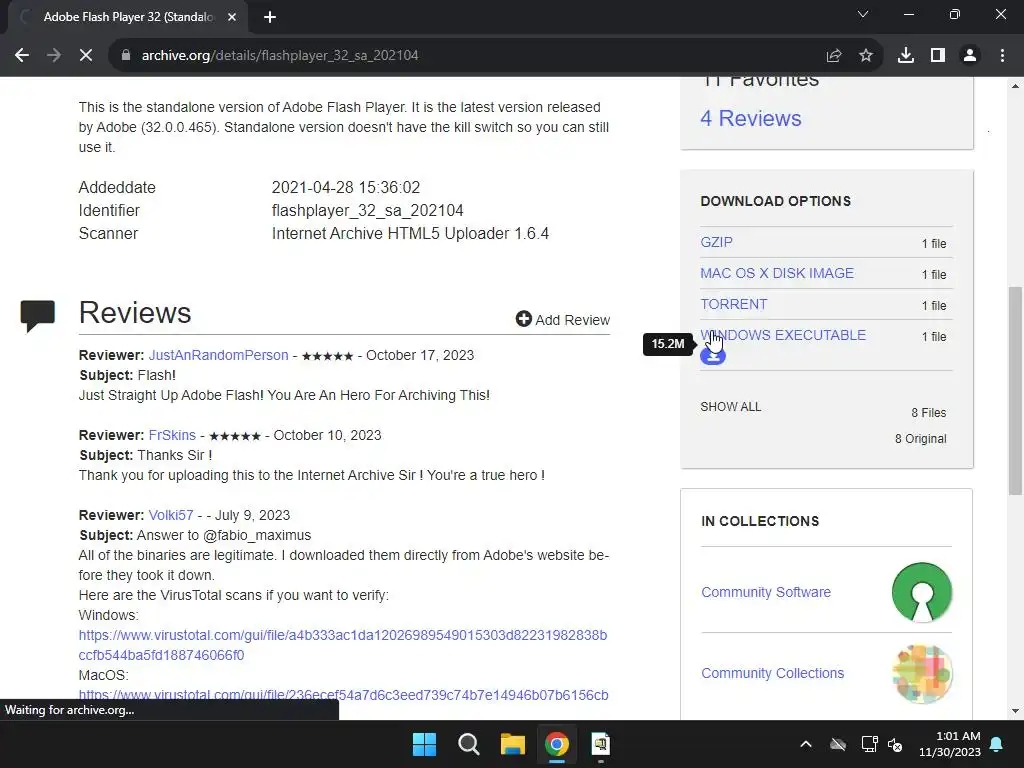Image resolution: width=1024 pixels, height=768 pixels.
Task: Close the Adobe Flash Player 32 tab
Action: pyautogui.click(x=232, y=17)
